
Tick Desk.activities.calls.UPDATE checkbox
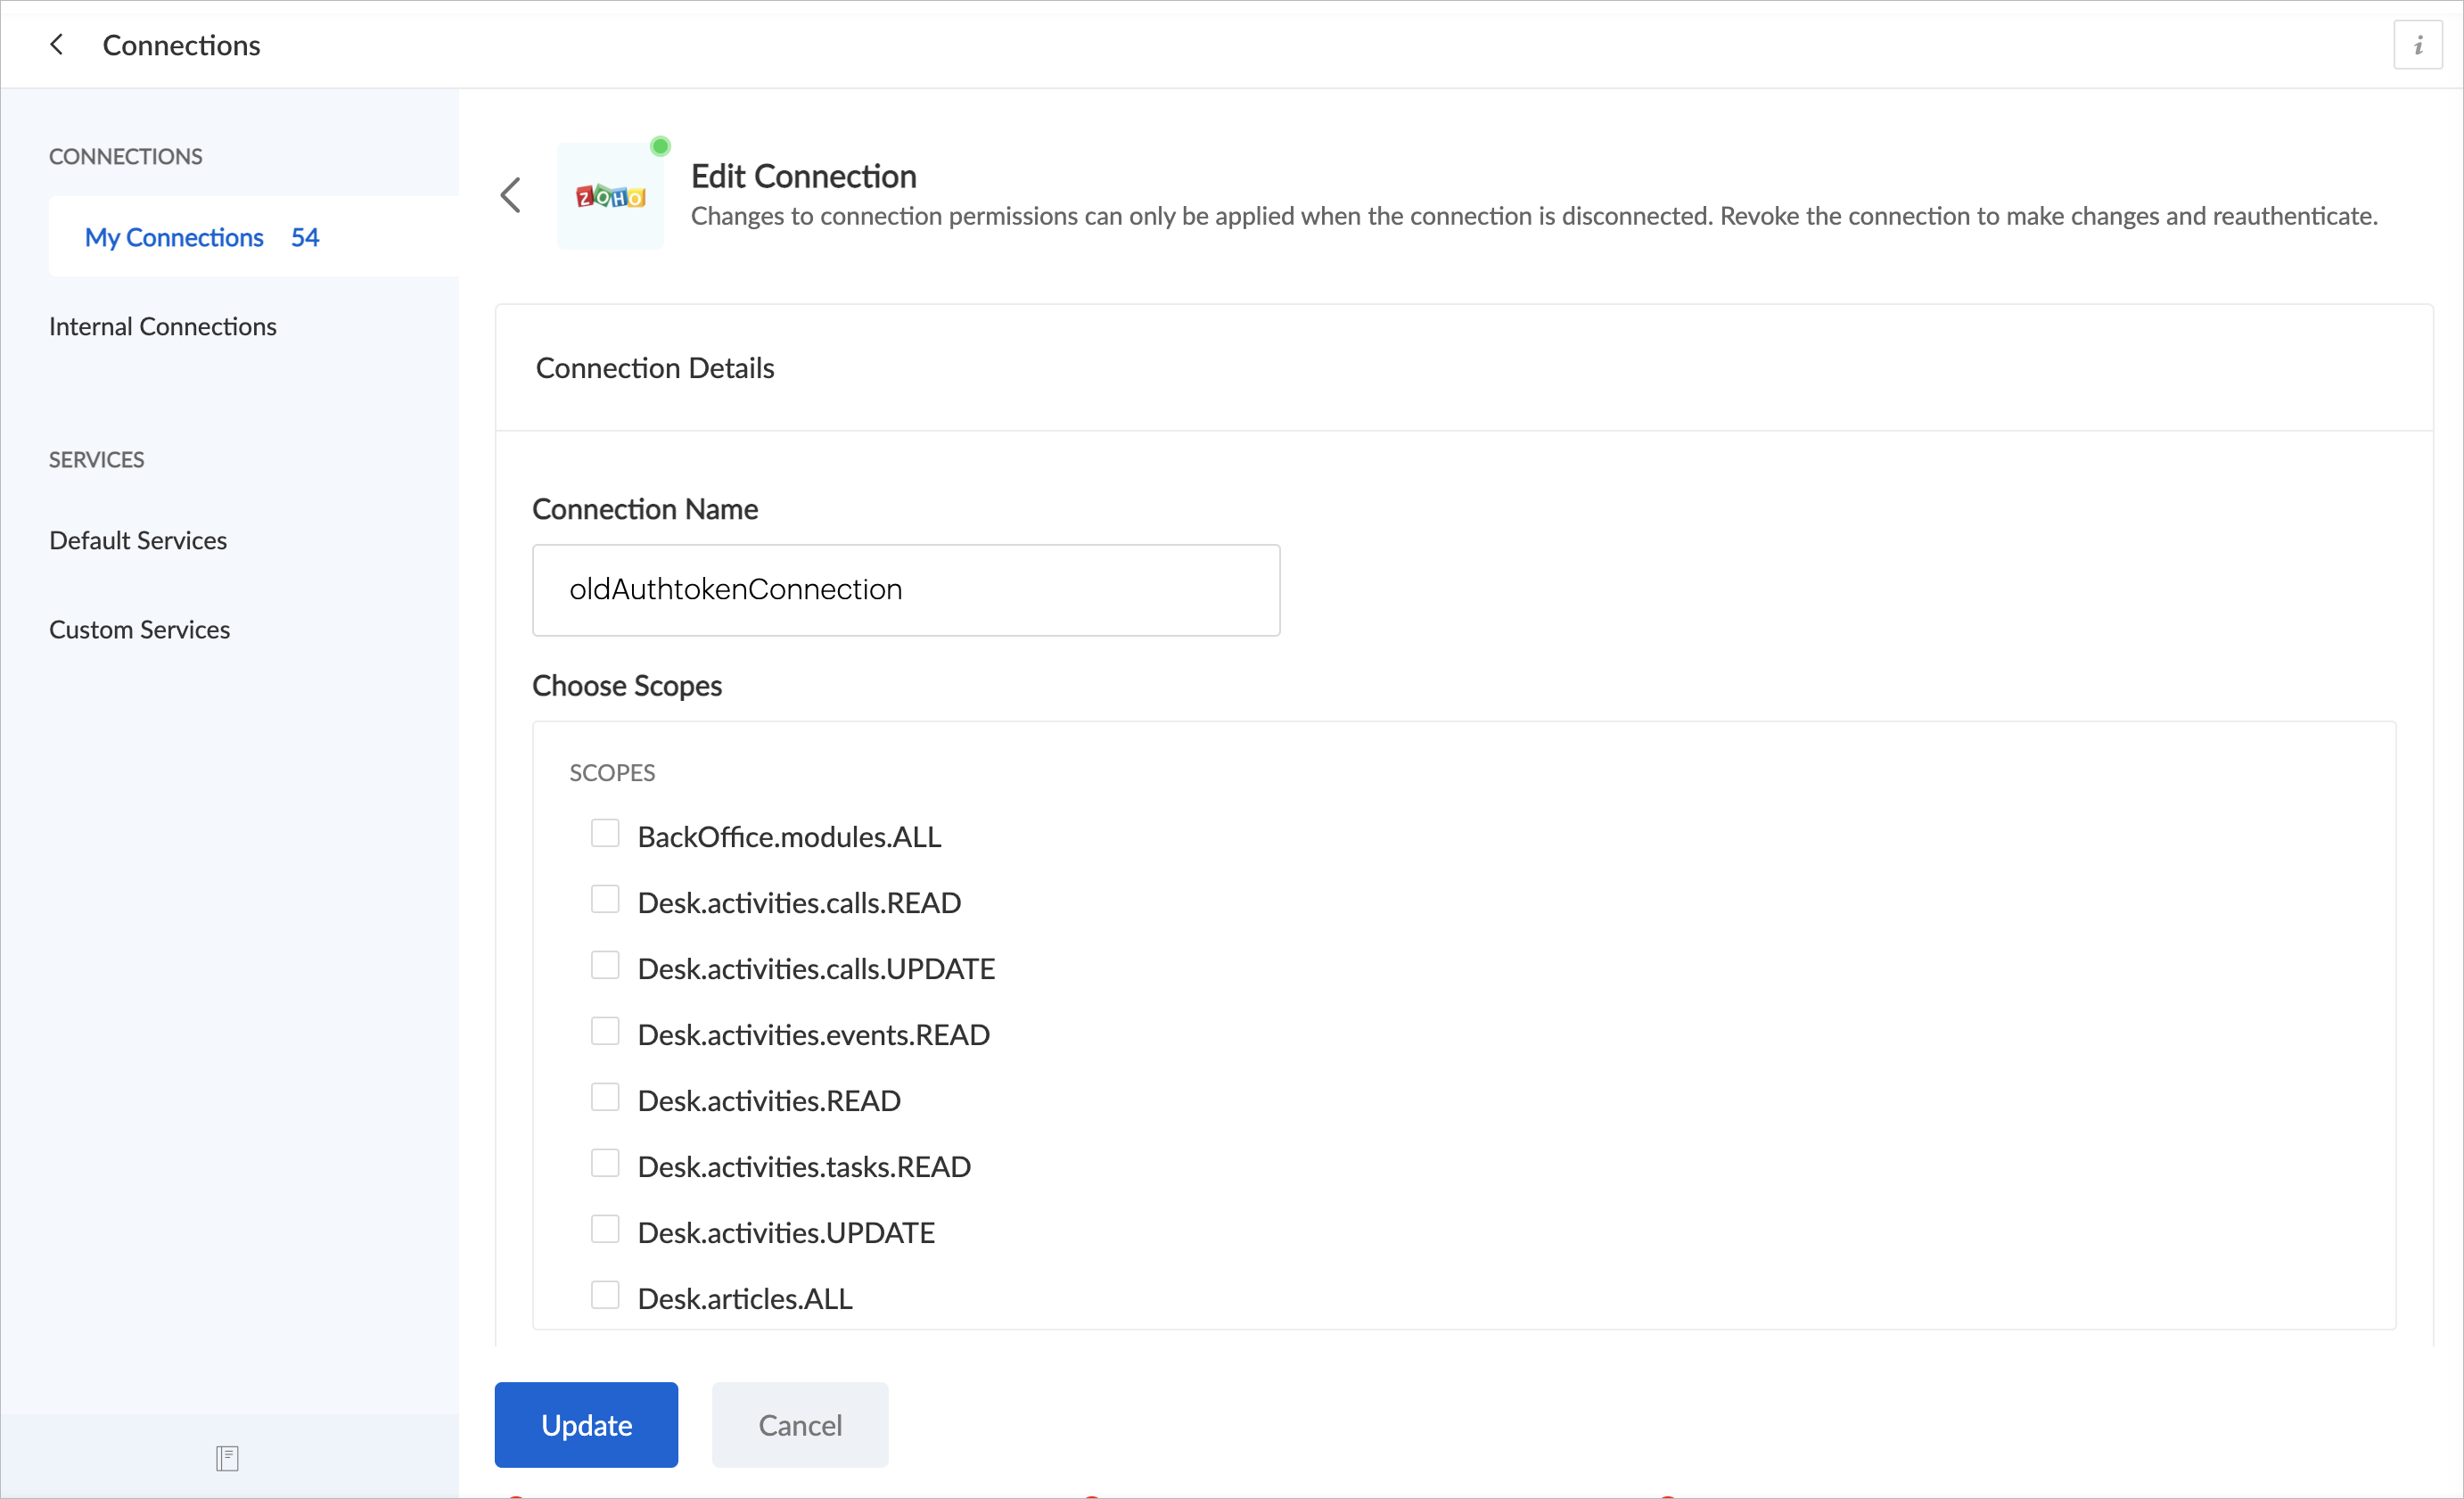(x=605, y=965)
